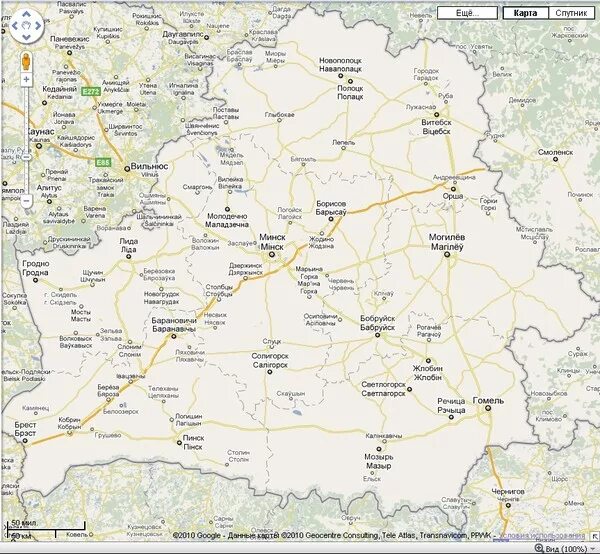Click the map scale bar
This screenshot has height=554, width=600.
pyautogui.click(x=45, y=530)
